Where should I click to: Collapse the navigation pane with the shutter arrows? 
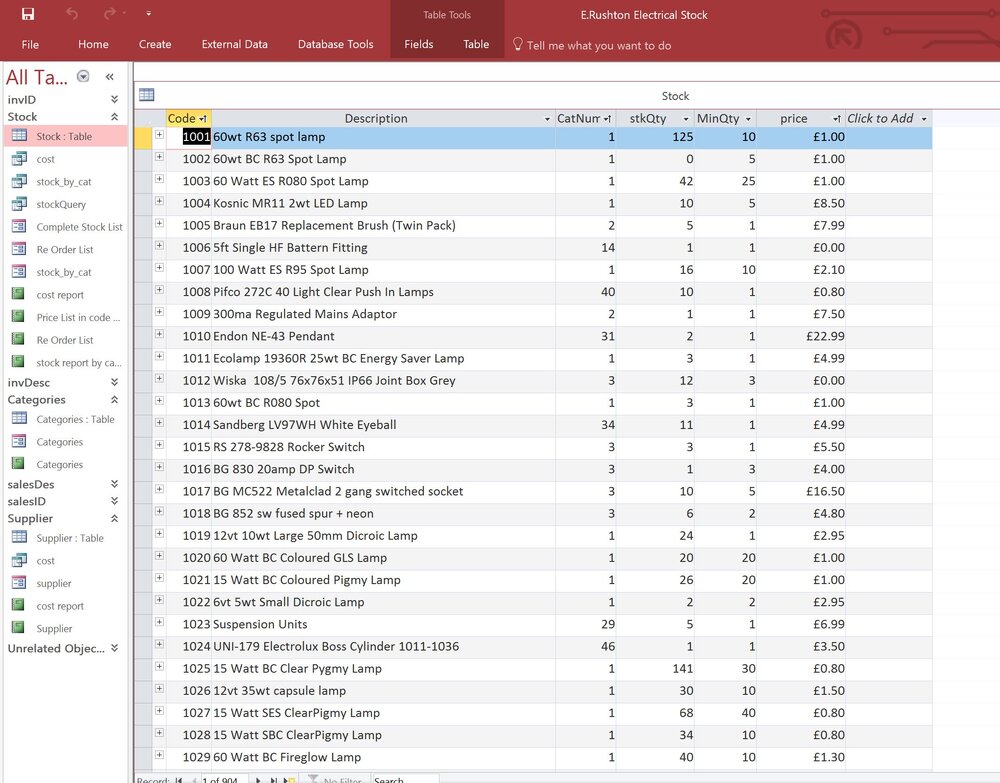click(x=110, y=77)
